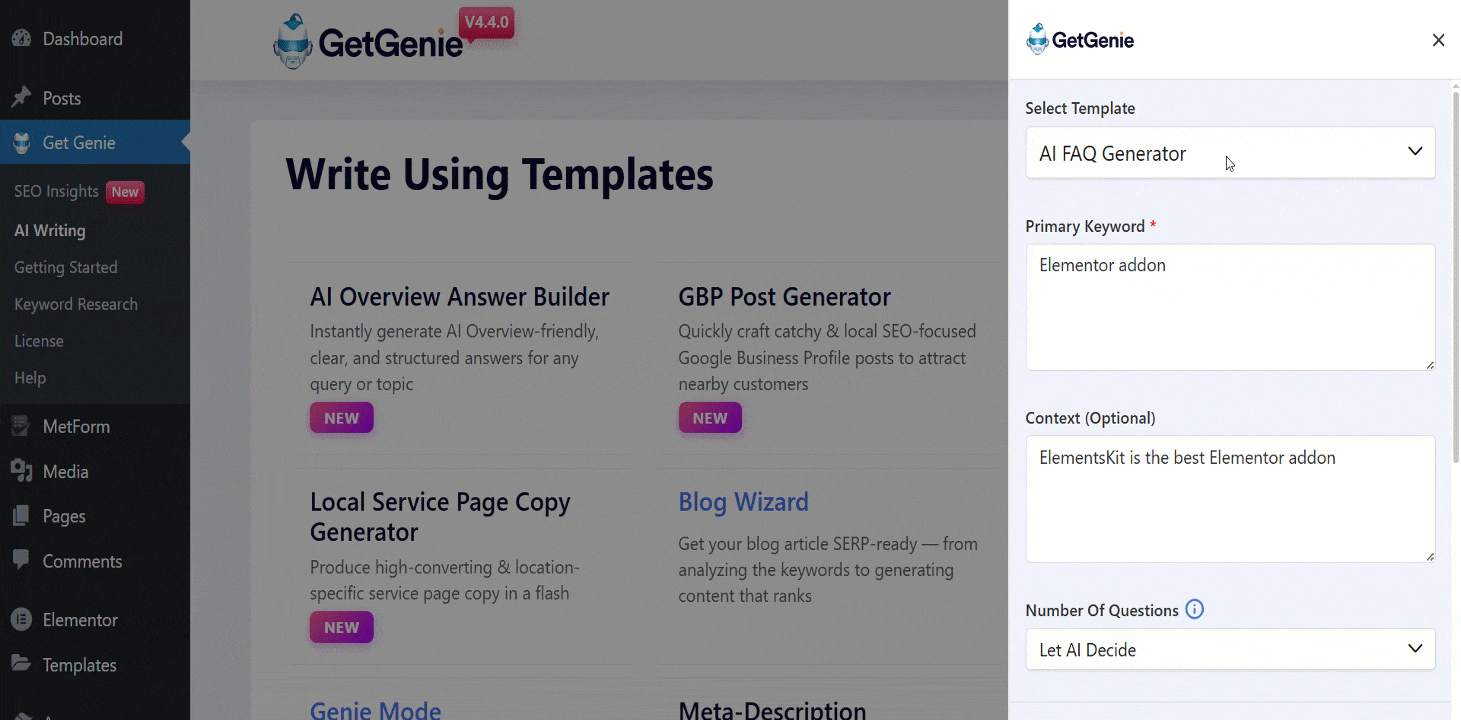Viewport: 1461px width, 720px height.
Task: Click inside the Primary Keyword field
Action: (1230, 306)
